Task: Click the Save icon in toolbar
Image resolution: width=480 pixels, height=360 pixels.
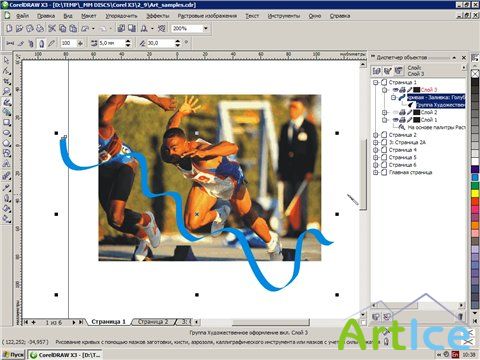Action: point(30,29)
